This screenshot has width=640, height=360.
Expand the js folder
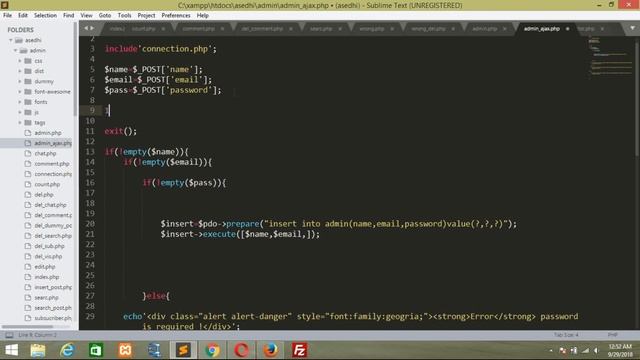pyautogui.click(x=20, y=112)
